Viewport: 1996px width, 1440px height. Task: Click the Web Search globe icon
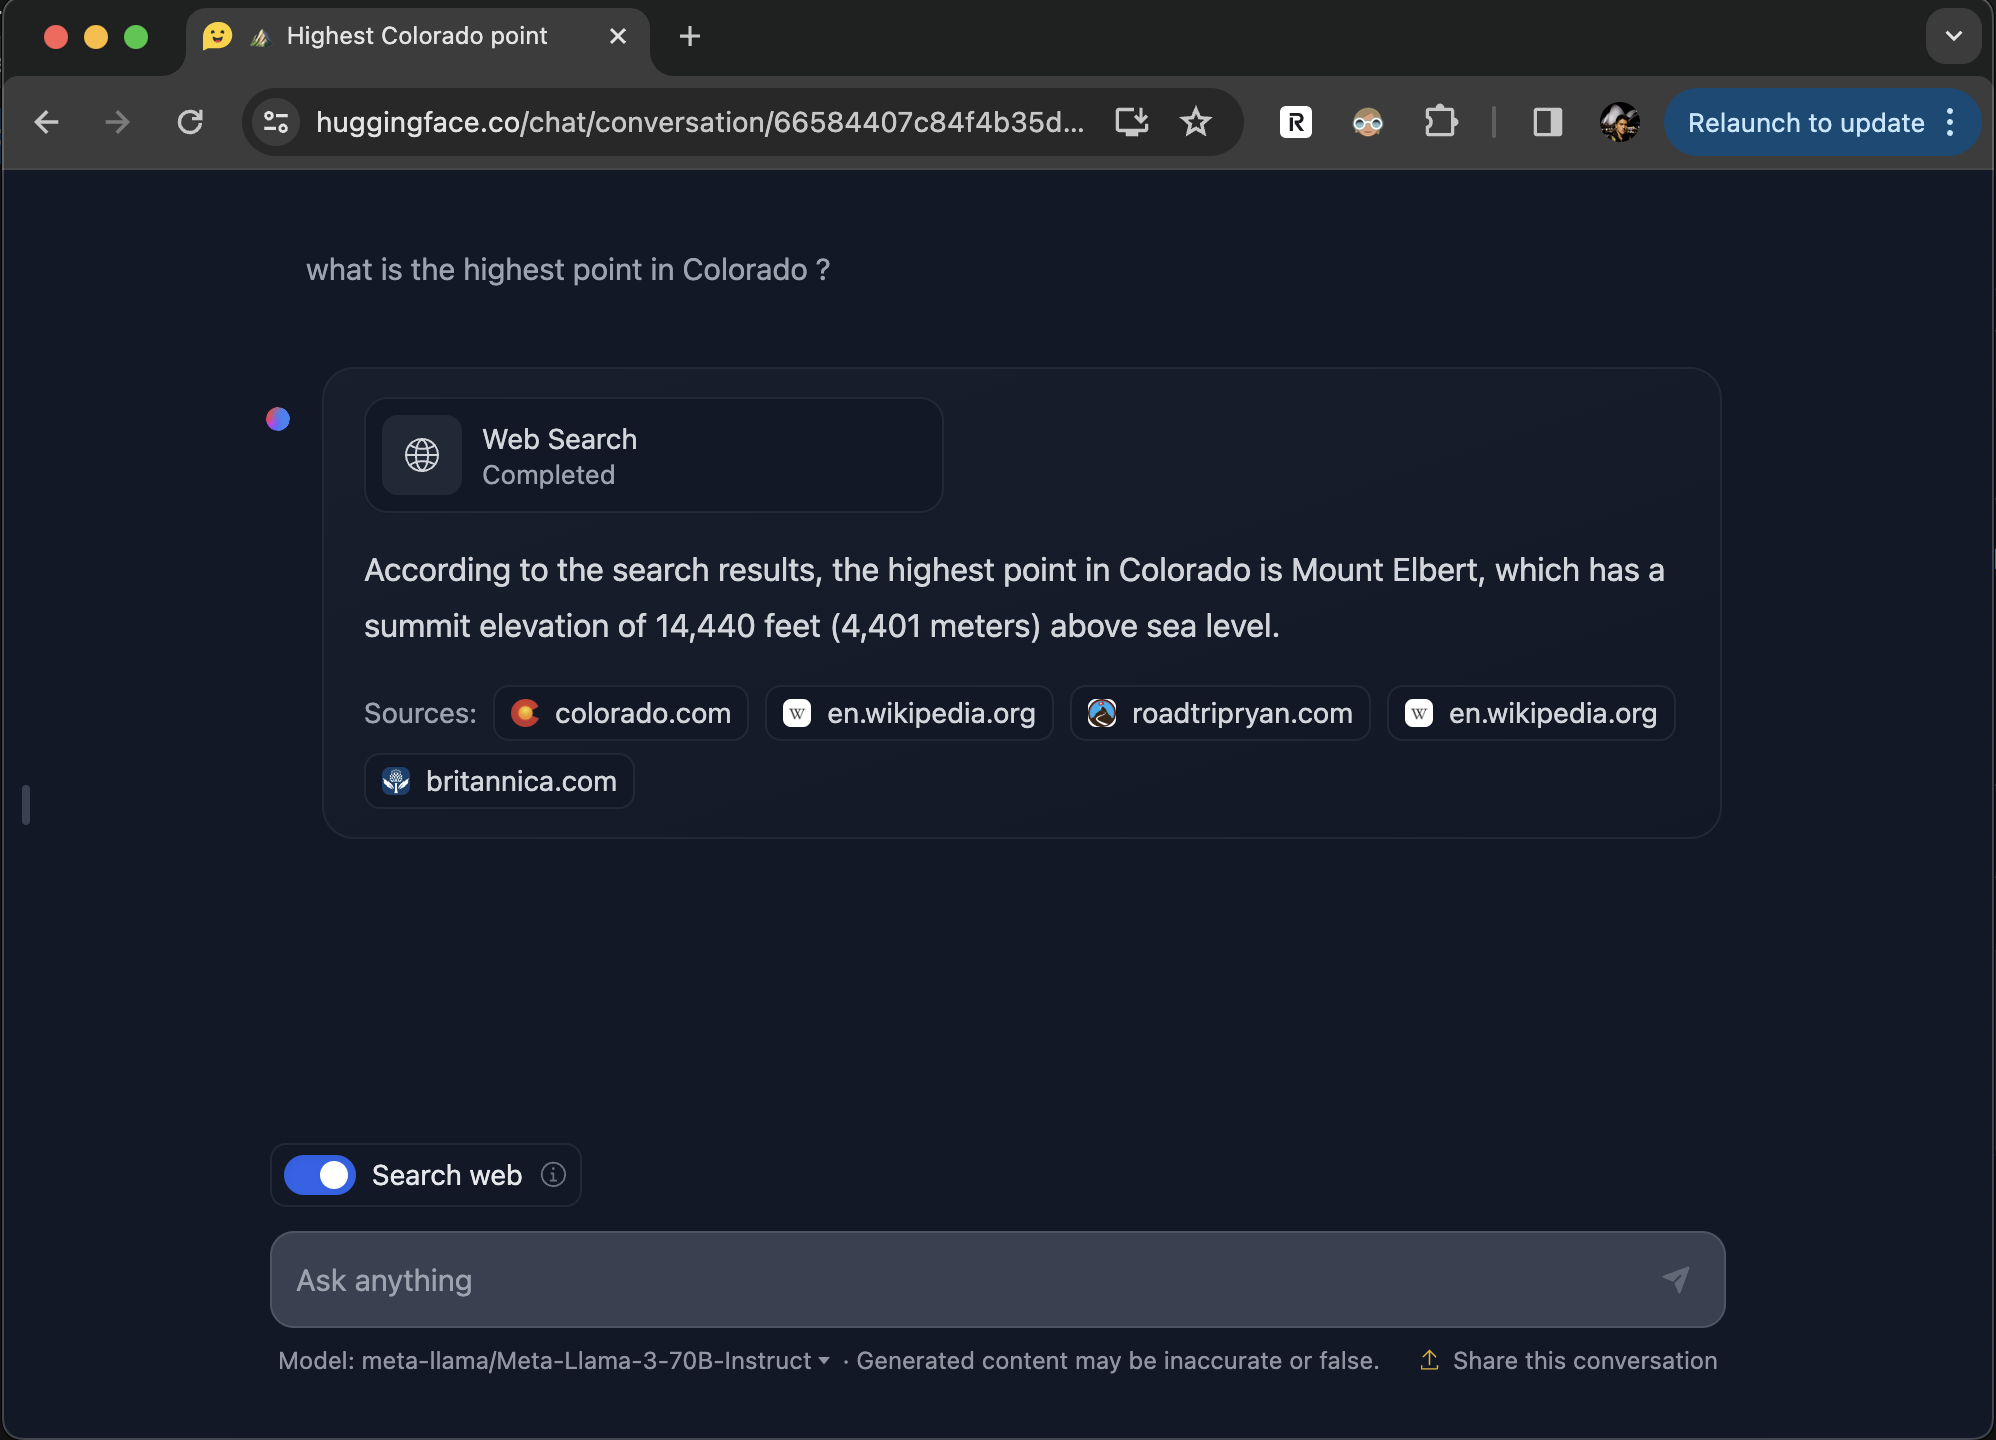click(421, 455)
